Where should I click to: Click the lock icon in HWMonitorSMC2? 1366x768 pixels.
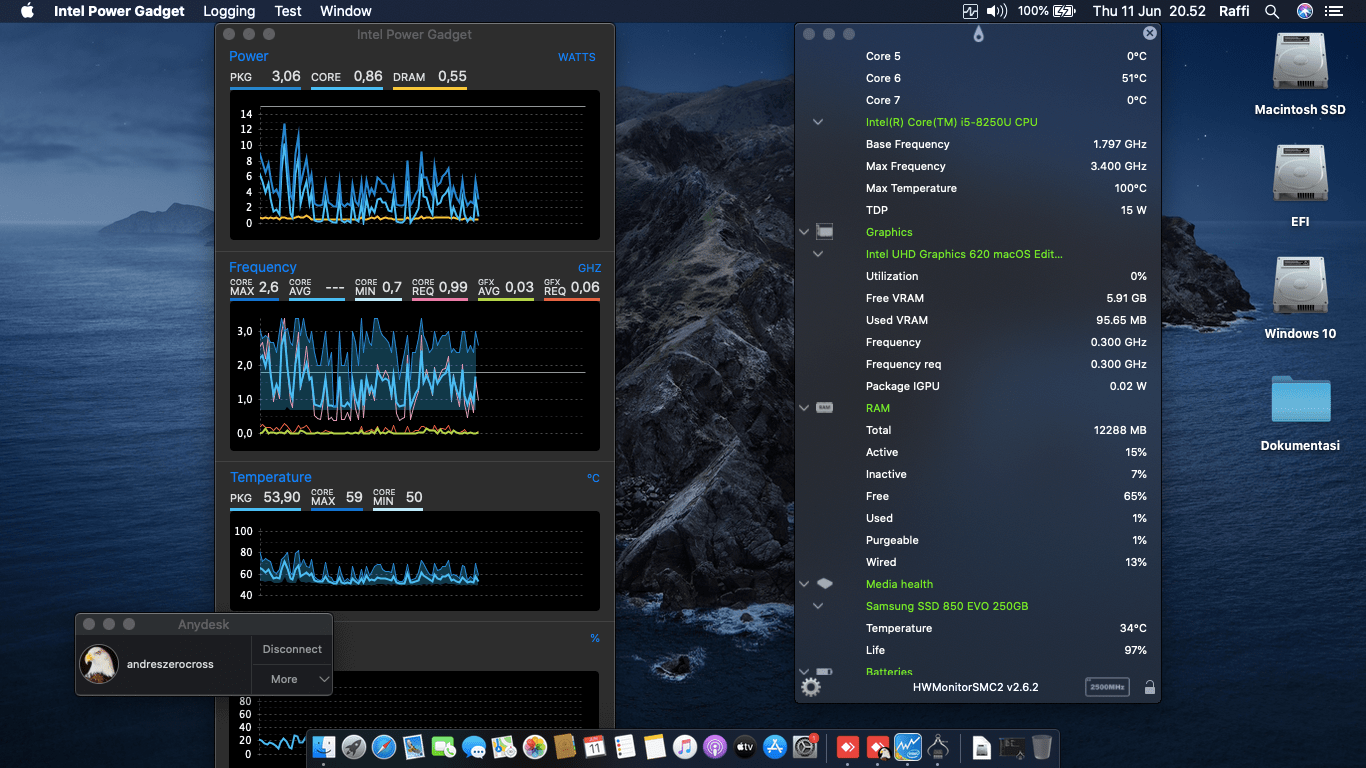[1150, 687]
